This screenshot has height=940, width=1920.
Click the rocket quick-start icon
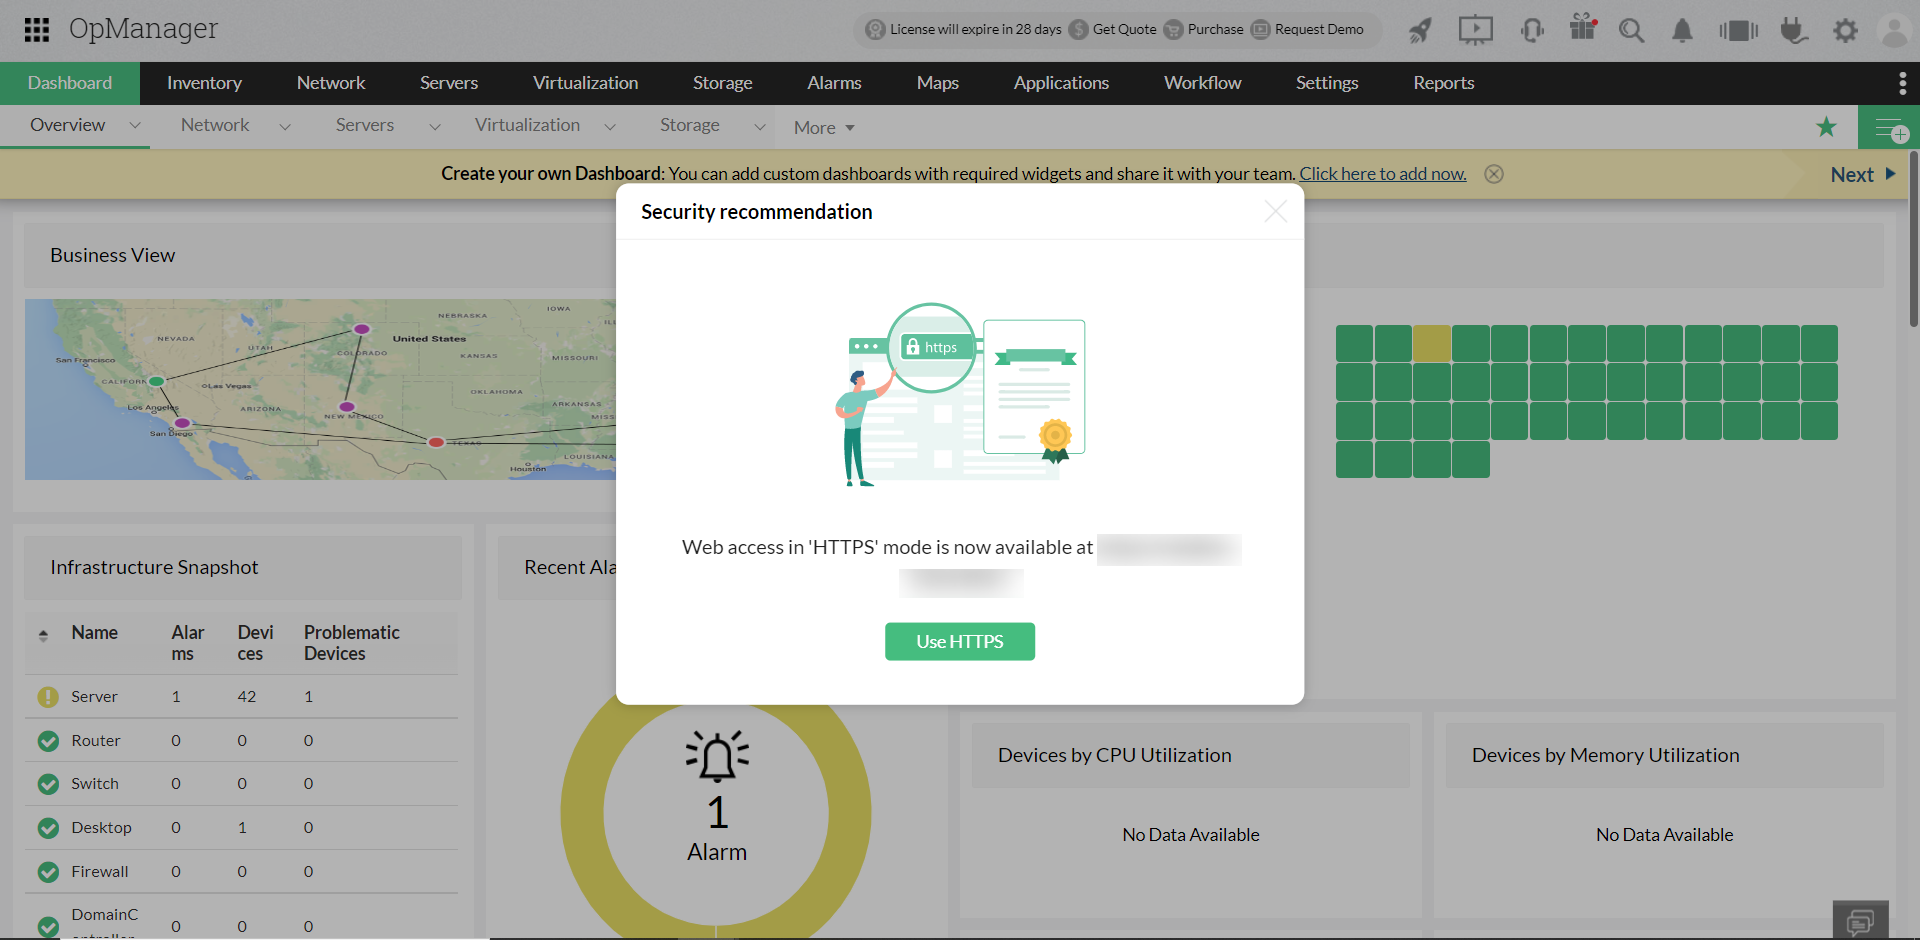[x=1420, y=31]
